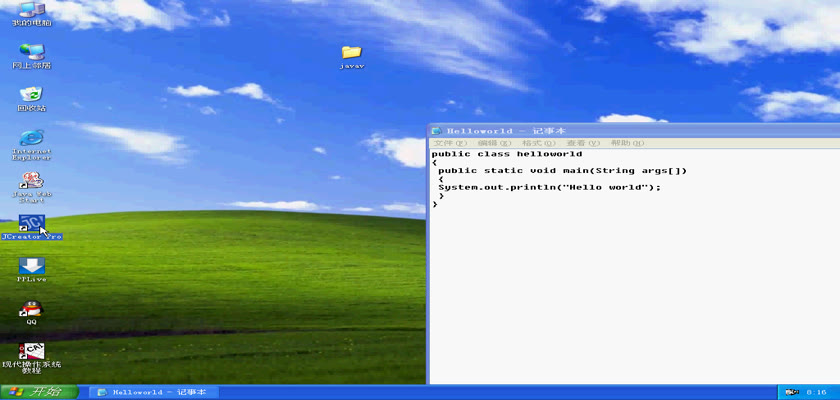Open the 文件(F) menu in Notepad
840x400 pixels.
pyautogui.click(x=450, y=144)
